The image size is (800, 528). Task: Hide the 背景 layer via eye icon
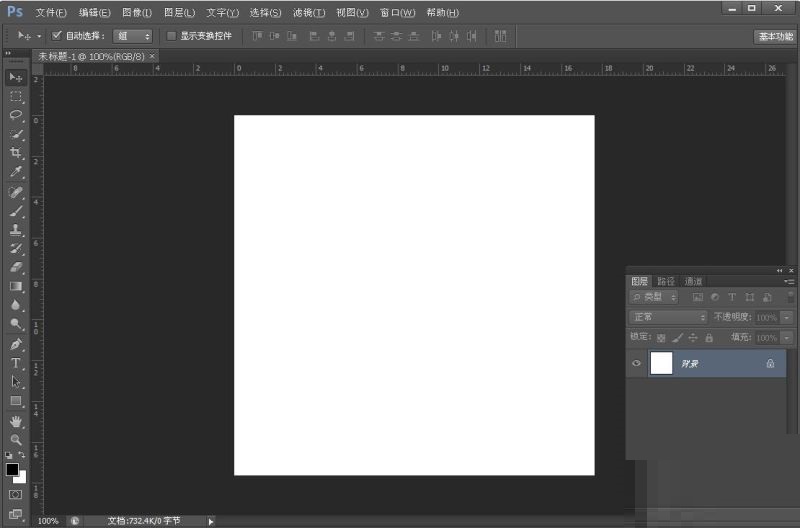(x=637, y=363)
